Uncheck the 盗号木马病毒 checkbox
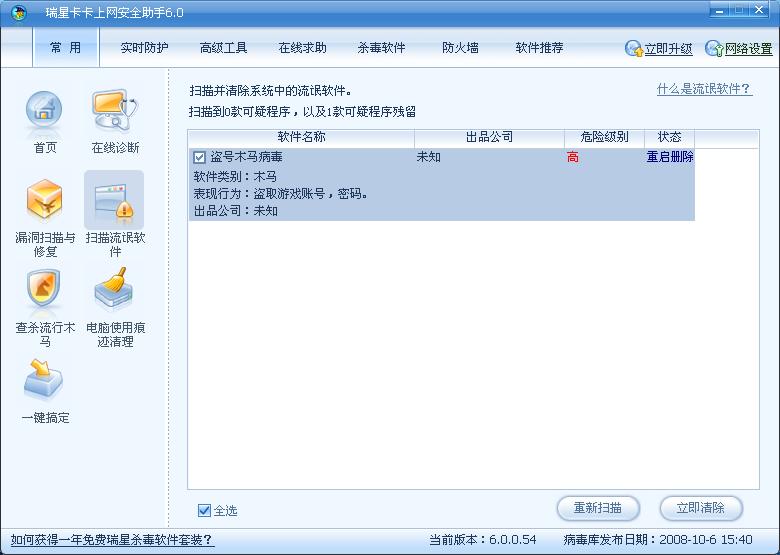Screen dimensions: 780x555 click(x=199, y=158)
